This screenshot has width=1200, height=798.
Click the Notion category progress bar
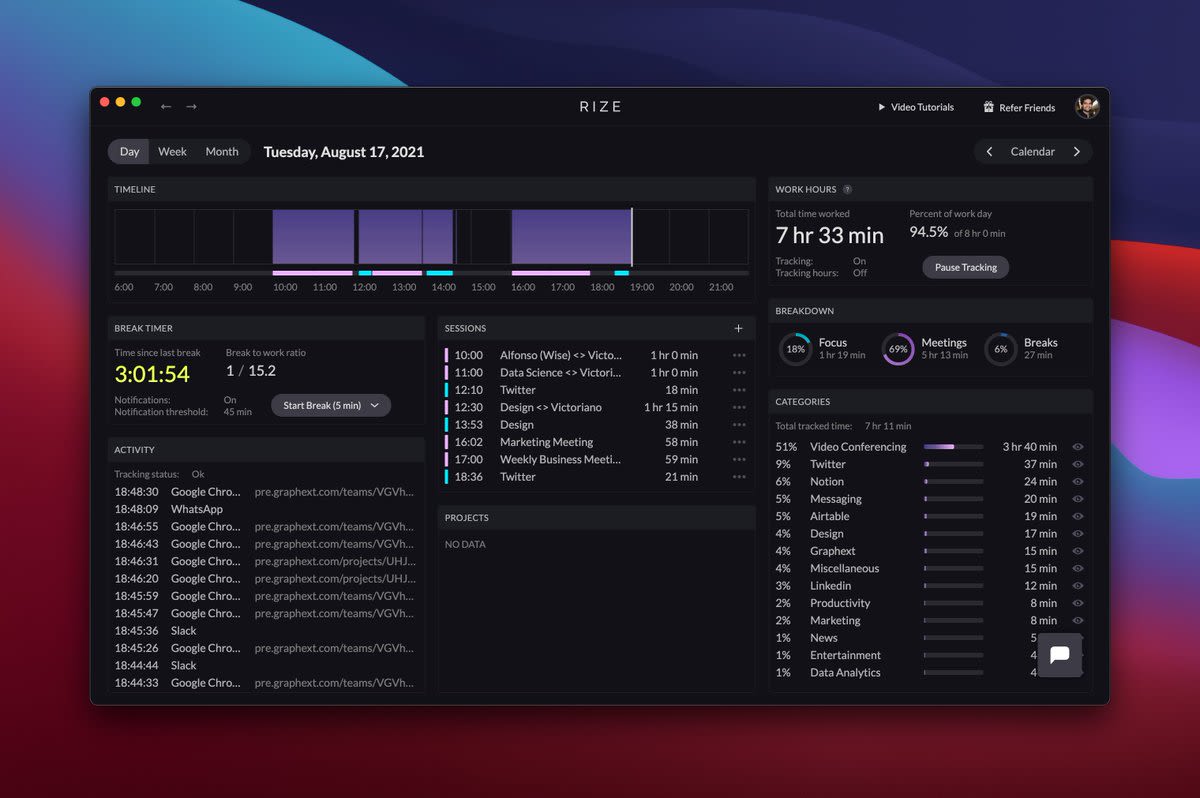coord(954,482)
